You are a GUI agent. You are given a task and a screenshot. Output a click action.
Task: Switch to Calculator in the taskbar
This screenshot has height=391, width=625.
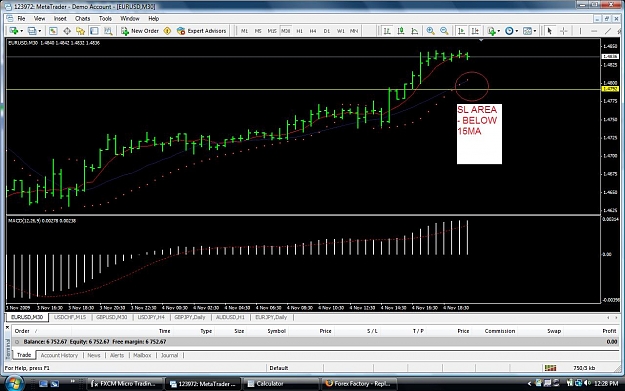click(280, 383)
